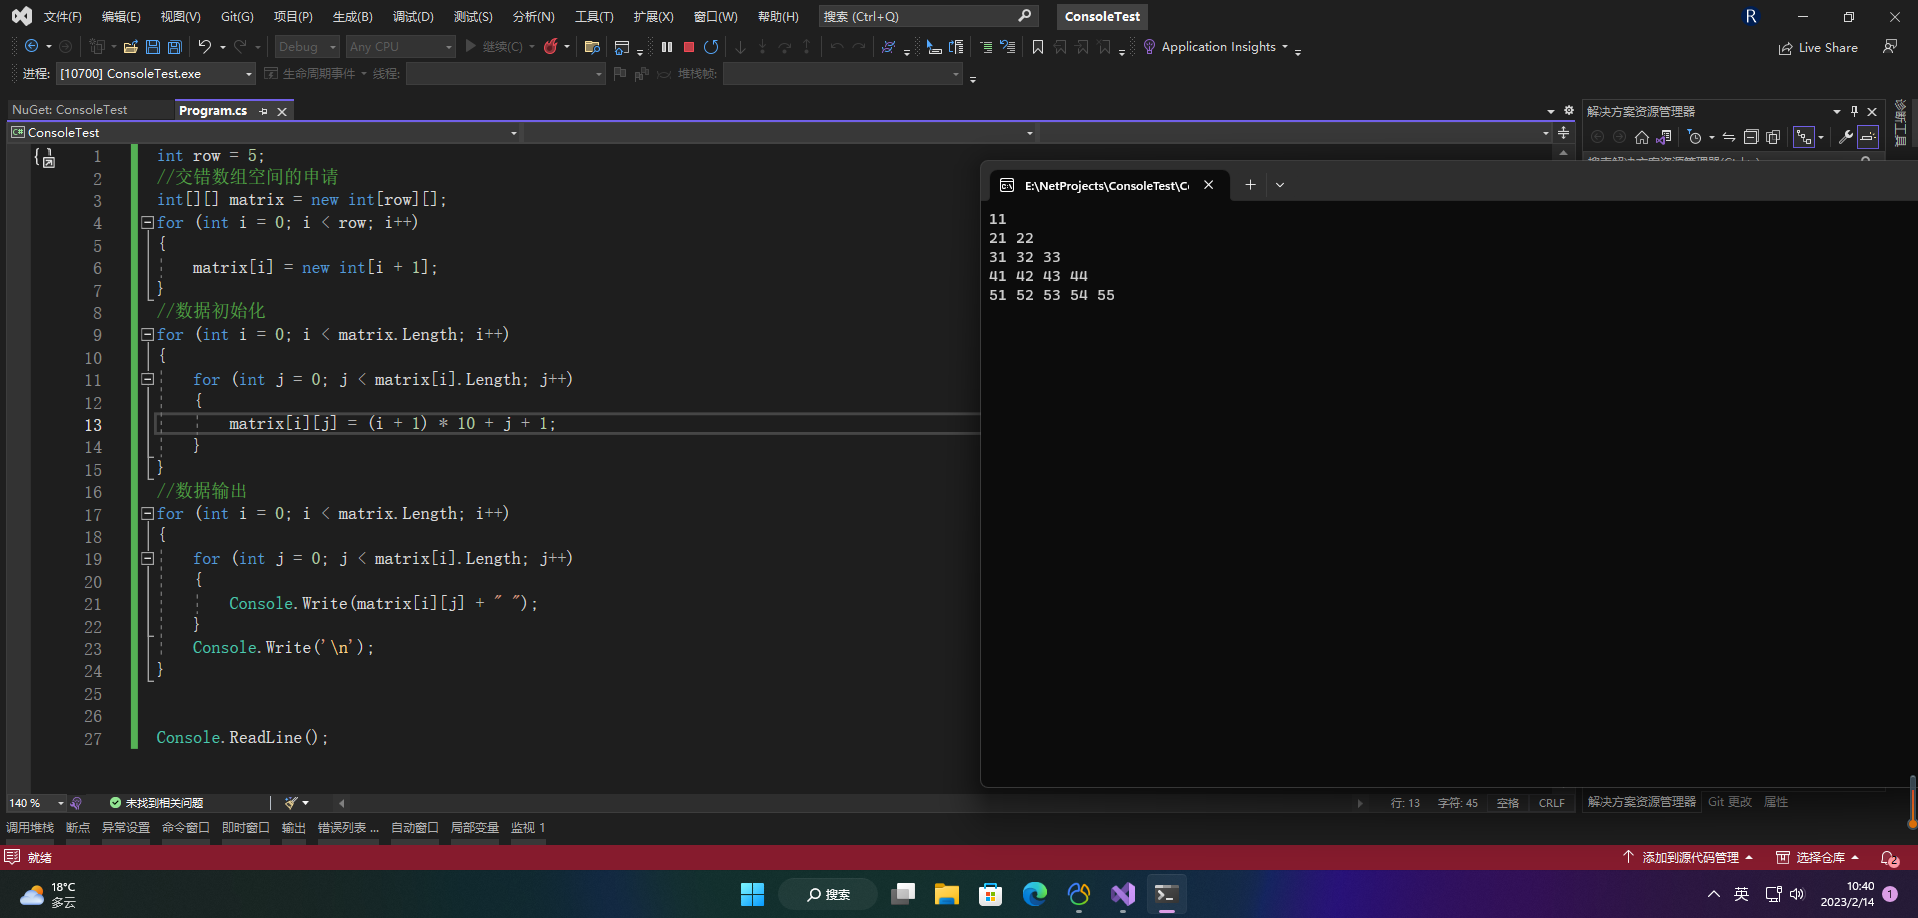Open the process dropdown showing ConsoleTest.exe

pyautogui.click(x=156, y=73)
